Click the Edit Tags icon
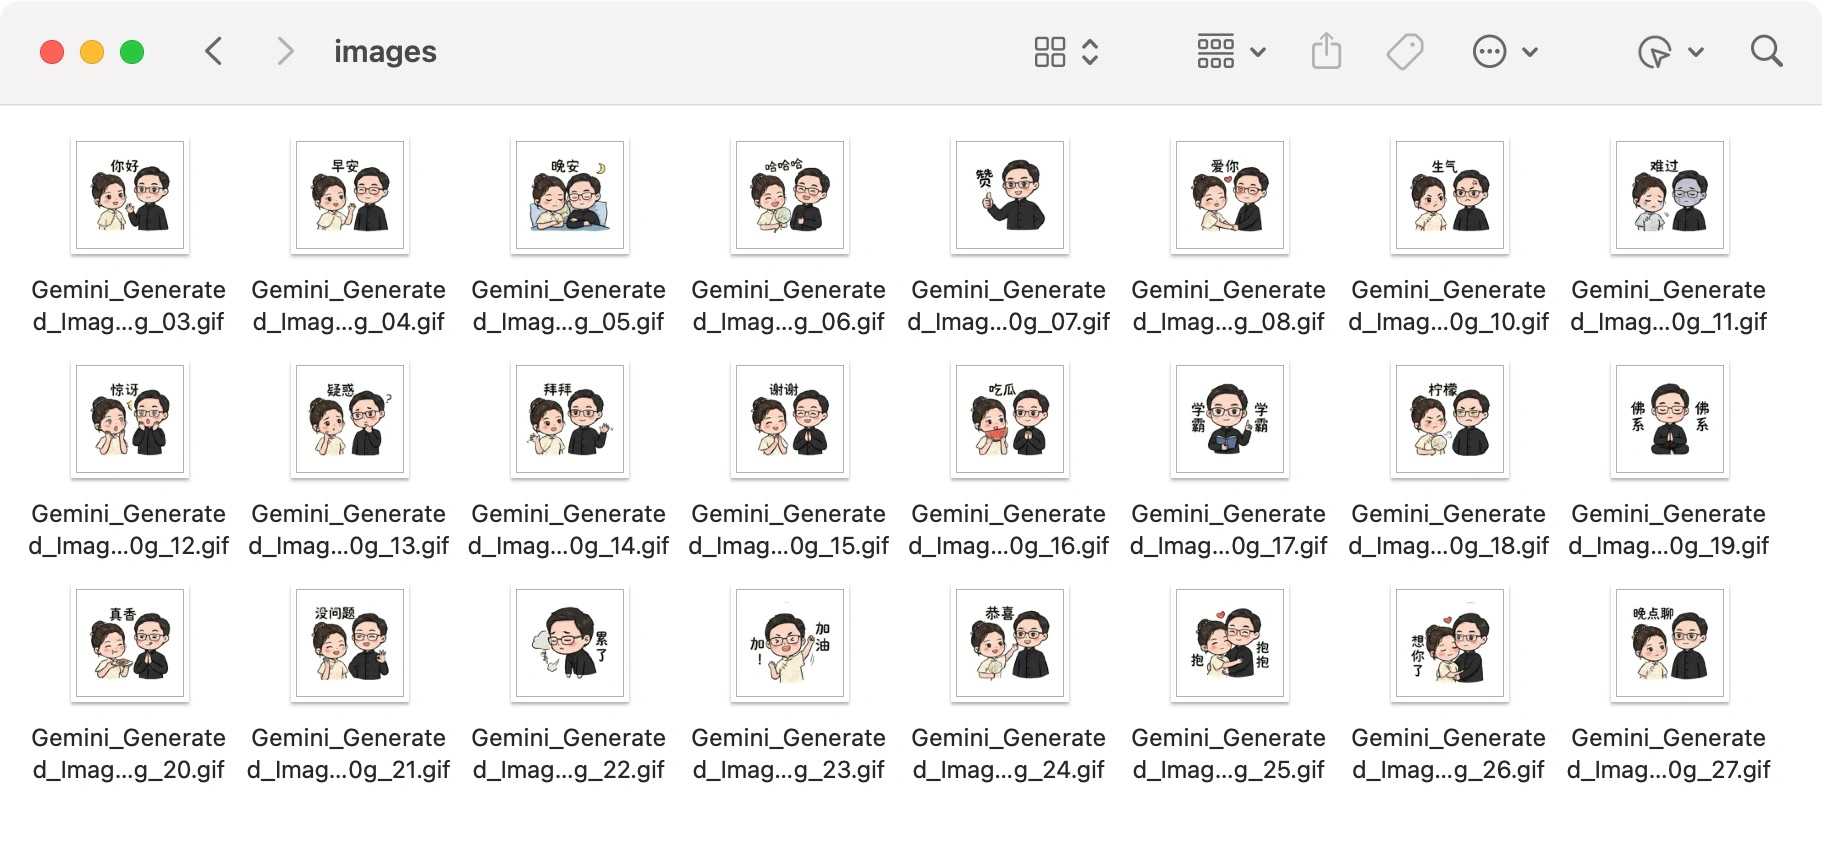The image size is (1822, 852). click(x=1405, y=51)
